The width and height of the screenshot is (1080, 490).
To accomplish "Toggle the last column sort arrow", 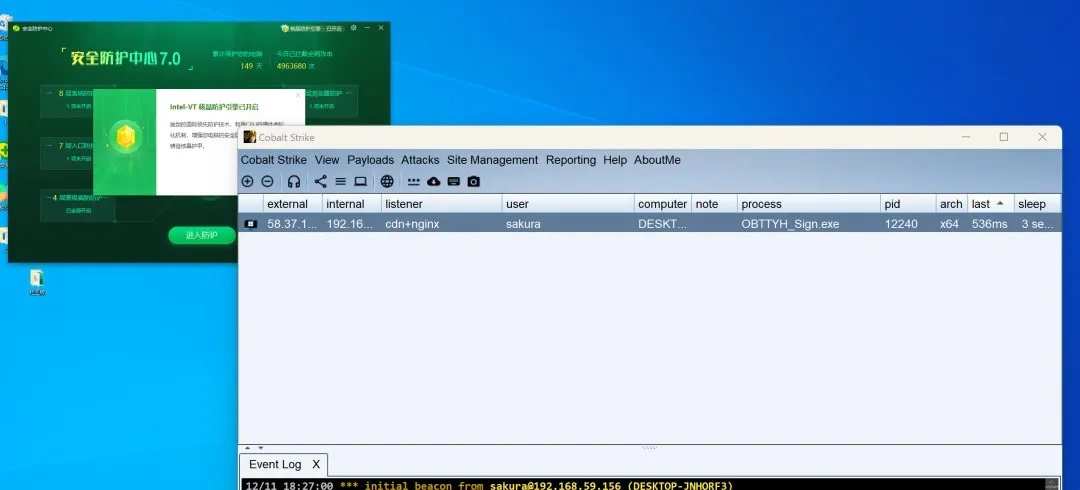I will pyautogui.click(x=1000, y=204).
